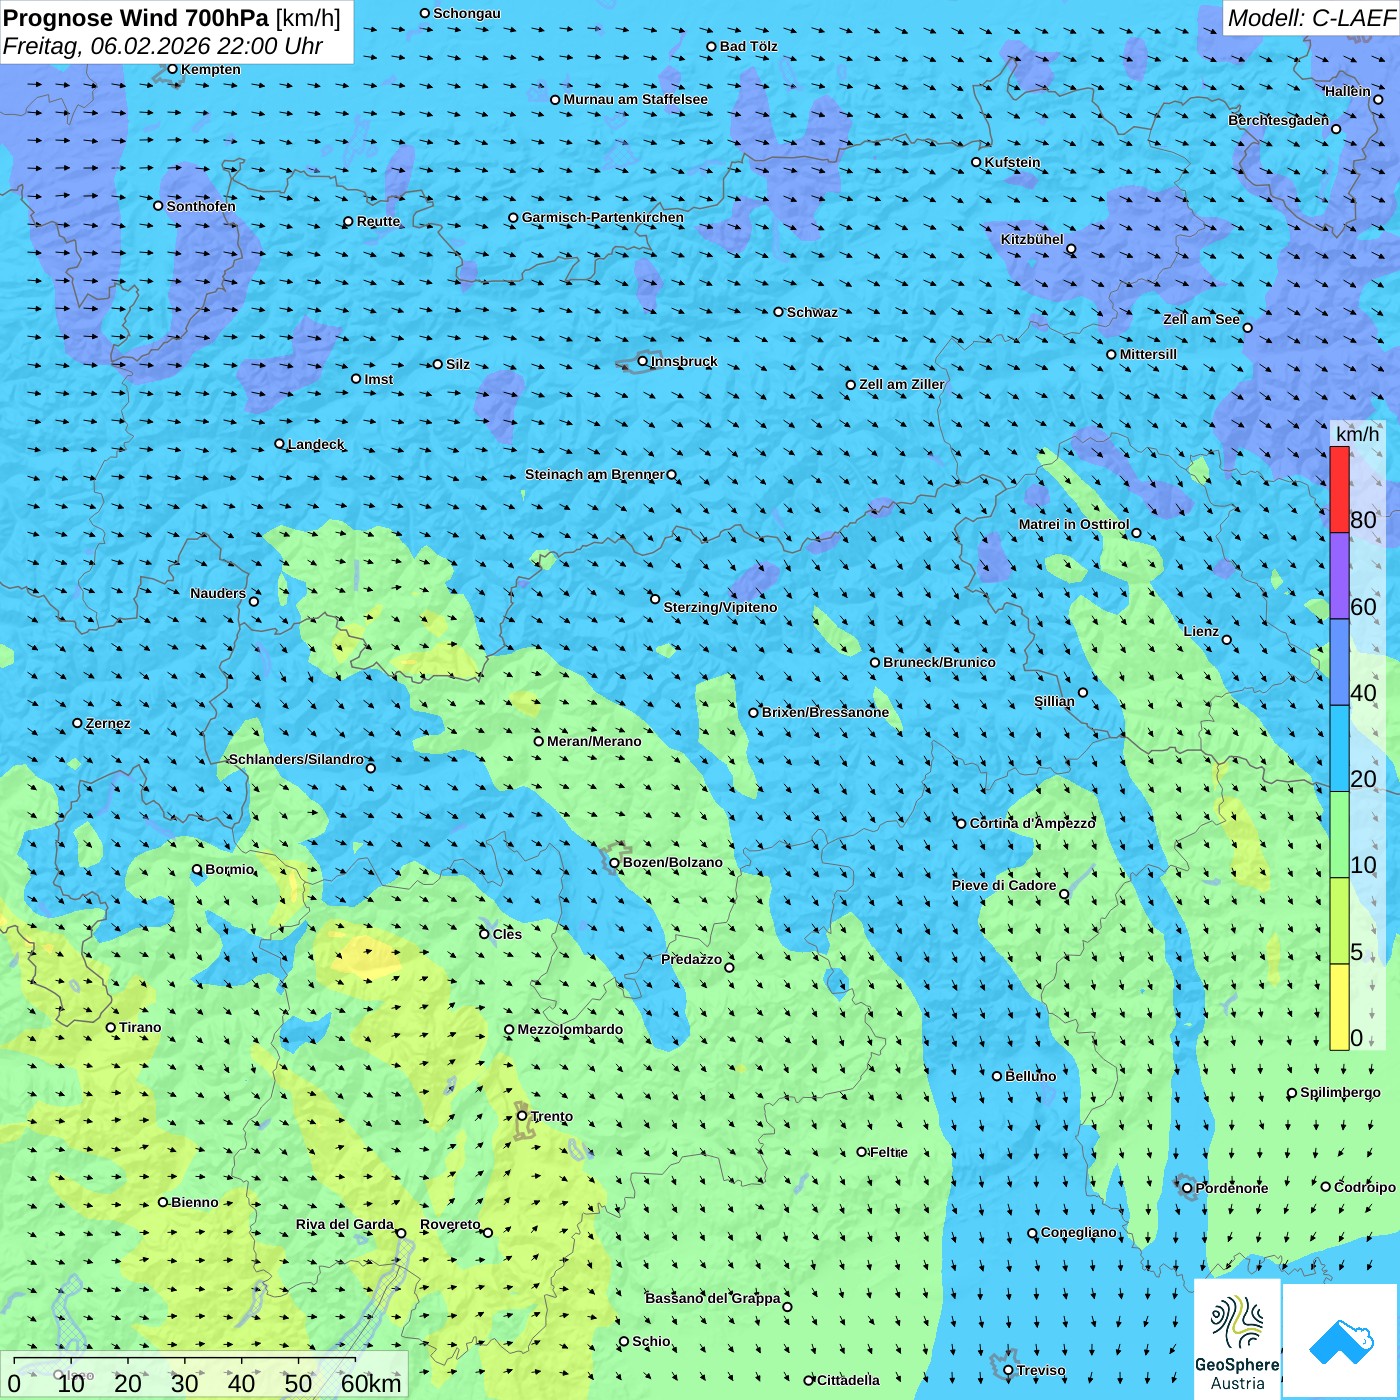
Task: Click the 'Sillian' label
Action: pyautogui.click(x=1054, y=701)
